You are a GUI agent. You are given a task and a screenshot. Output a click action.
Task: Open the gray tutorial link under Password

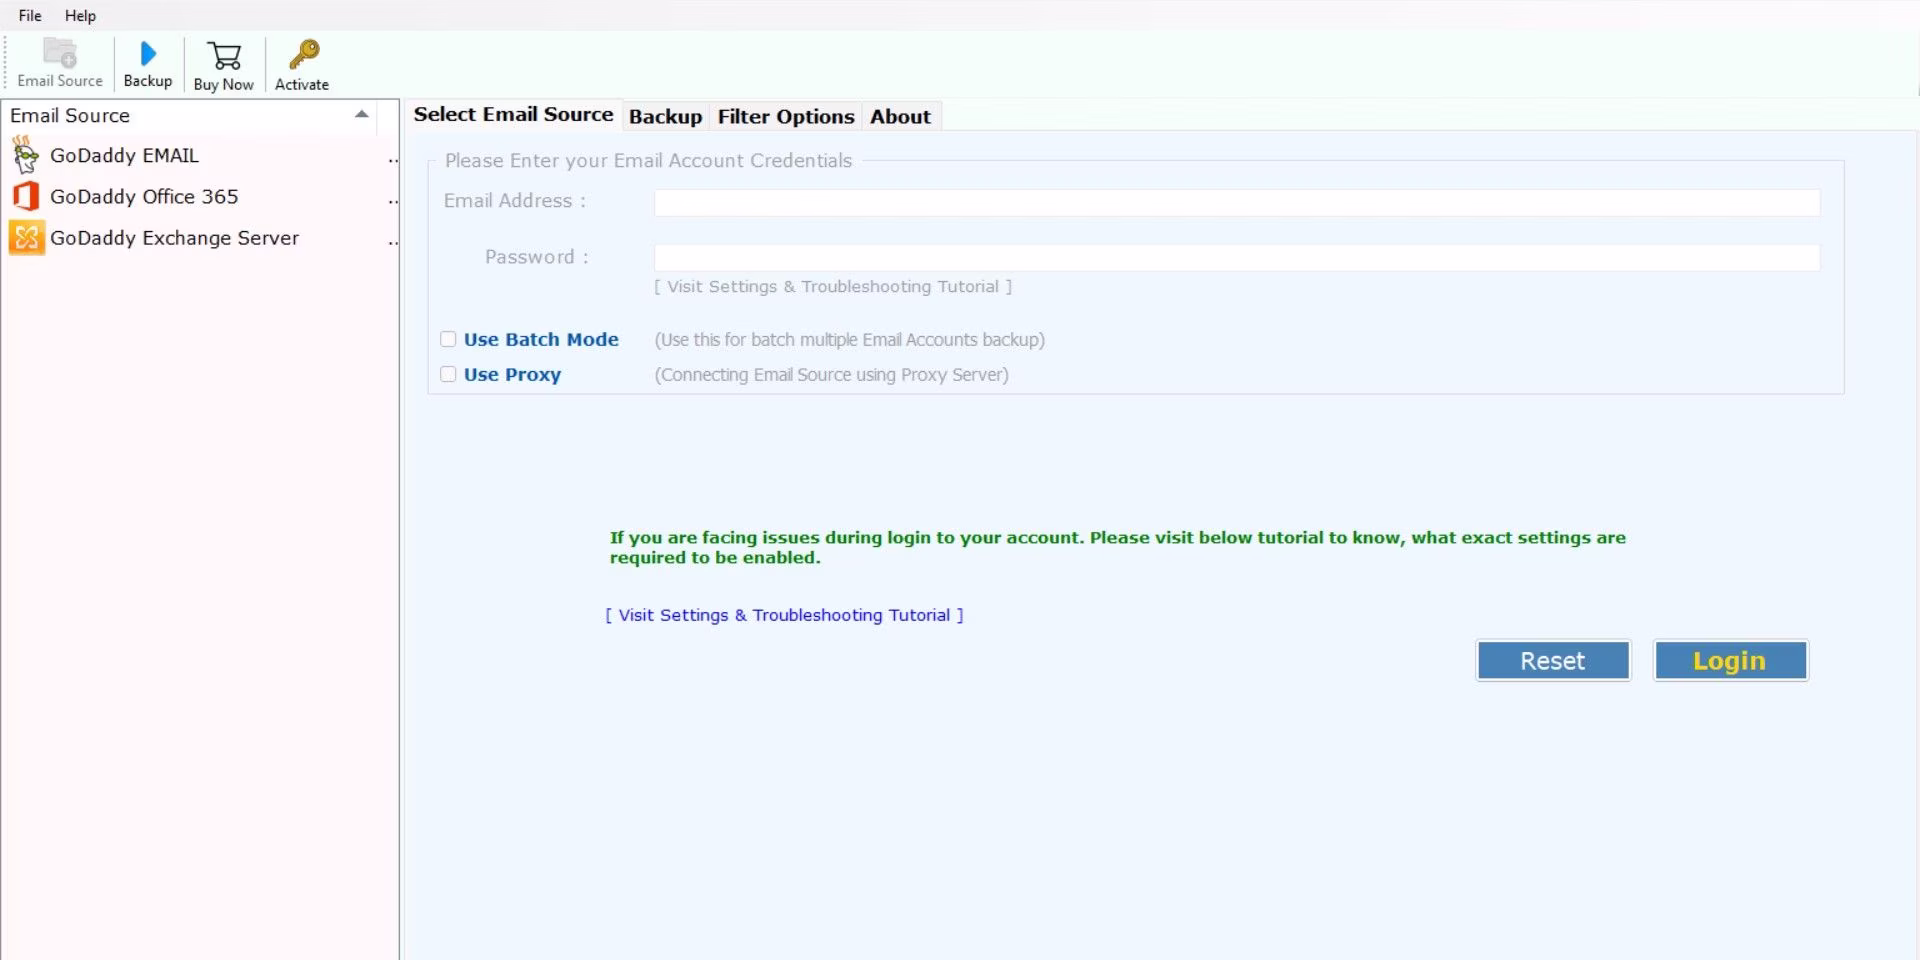(x=833, y=287)
